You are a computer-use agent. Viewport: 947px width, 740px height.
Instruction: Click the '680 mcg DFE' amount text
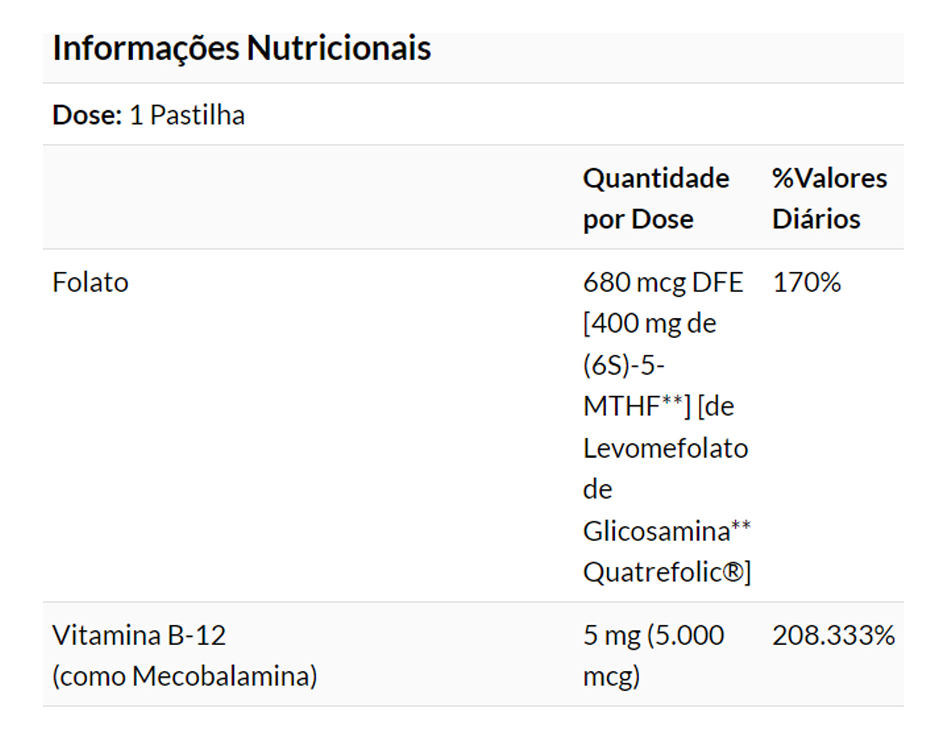pyautogui.click(x=663, y=282)
